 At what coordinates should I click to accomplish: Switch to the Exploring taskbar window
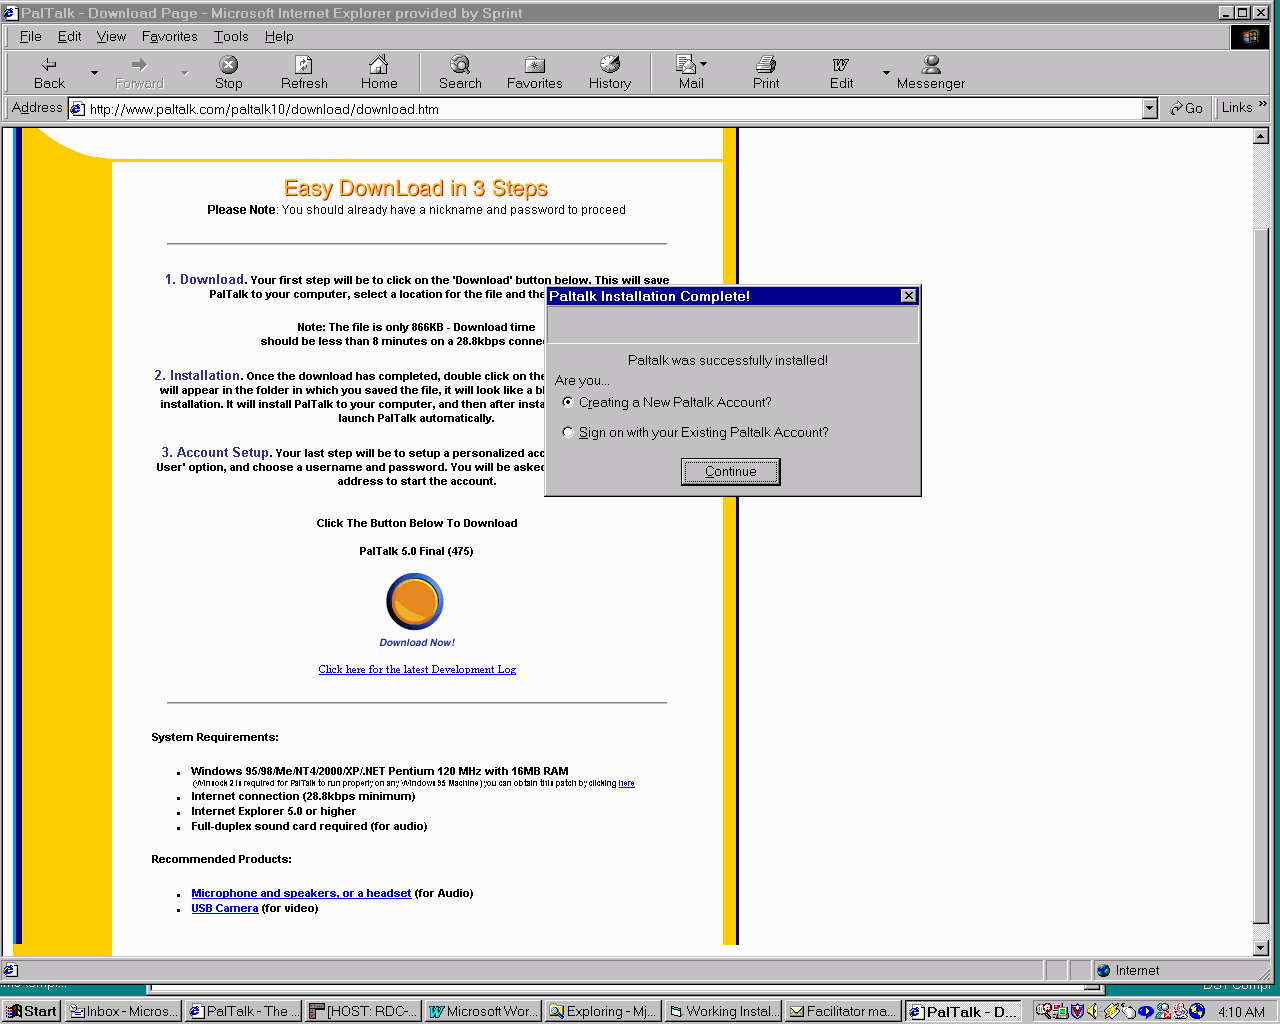pyautogui.click(x=602, y=1011)
